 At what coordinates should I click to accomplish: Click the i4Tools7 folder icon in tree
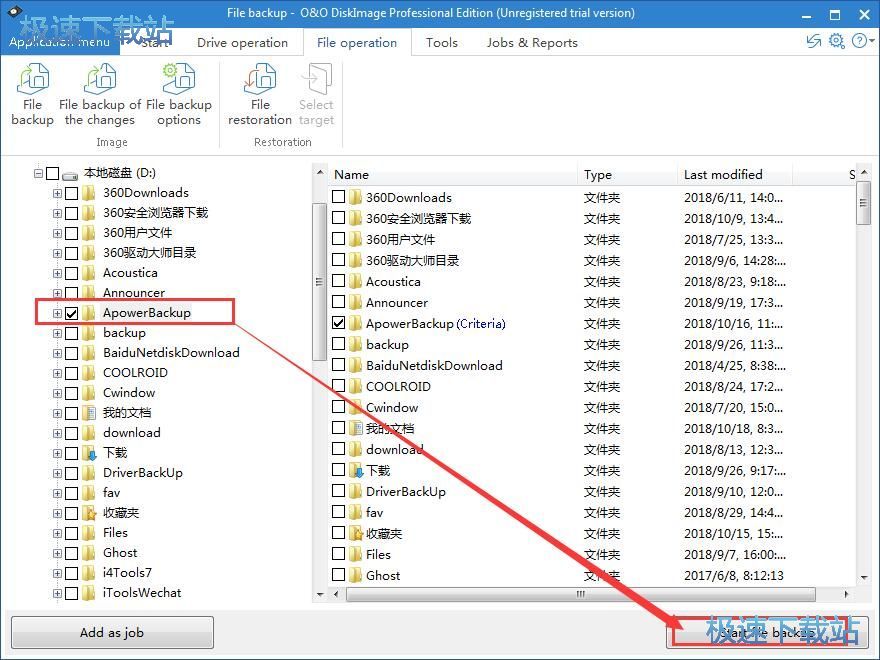coord(89,573)
